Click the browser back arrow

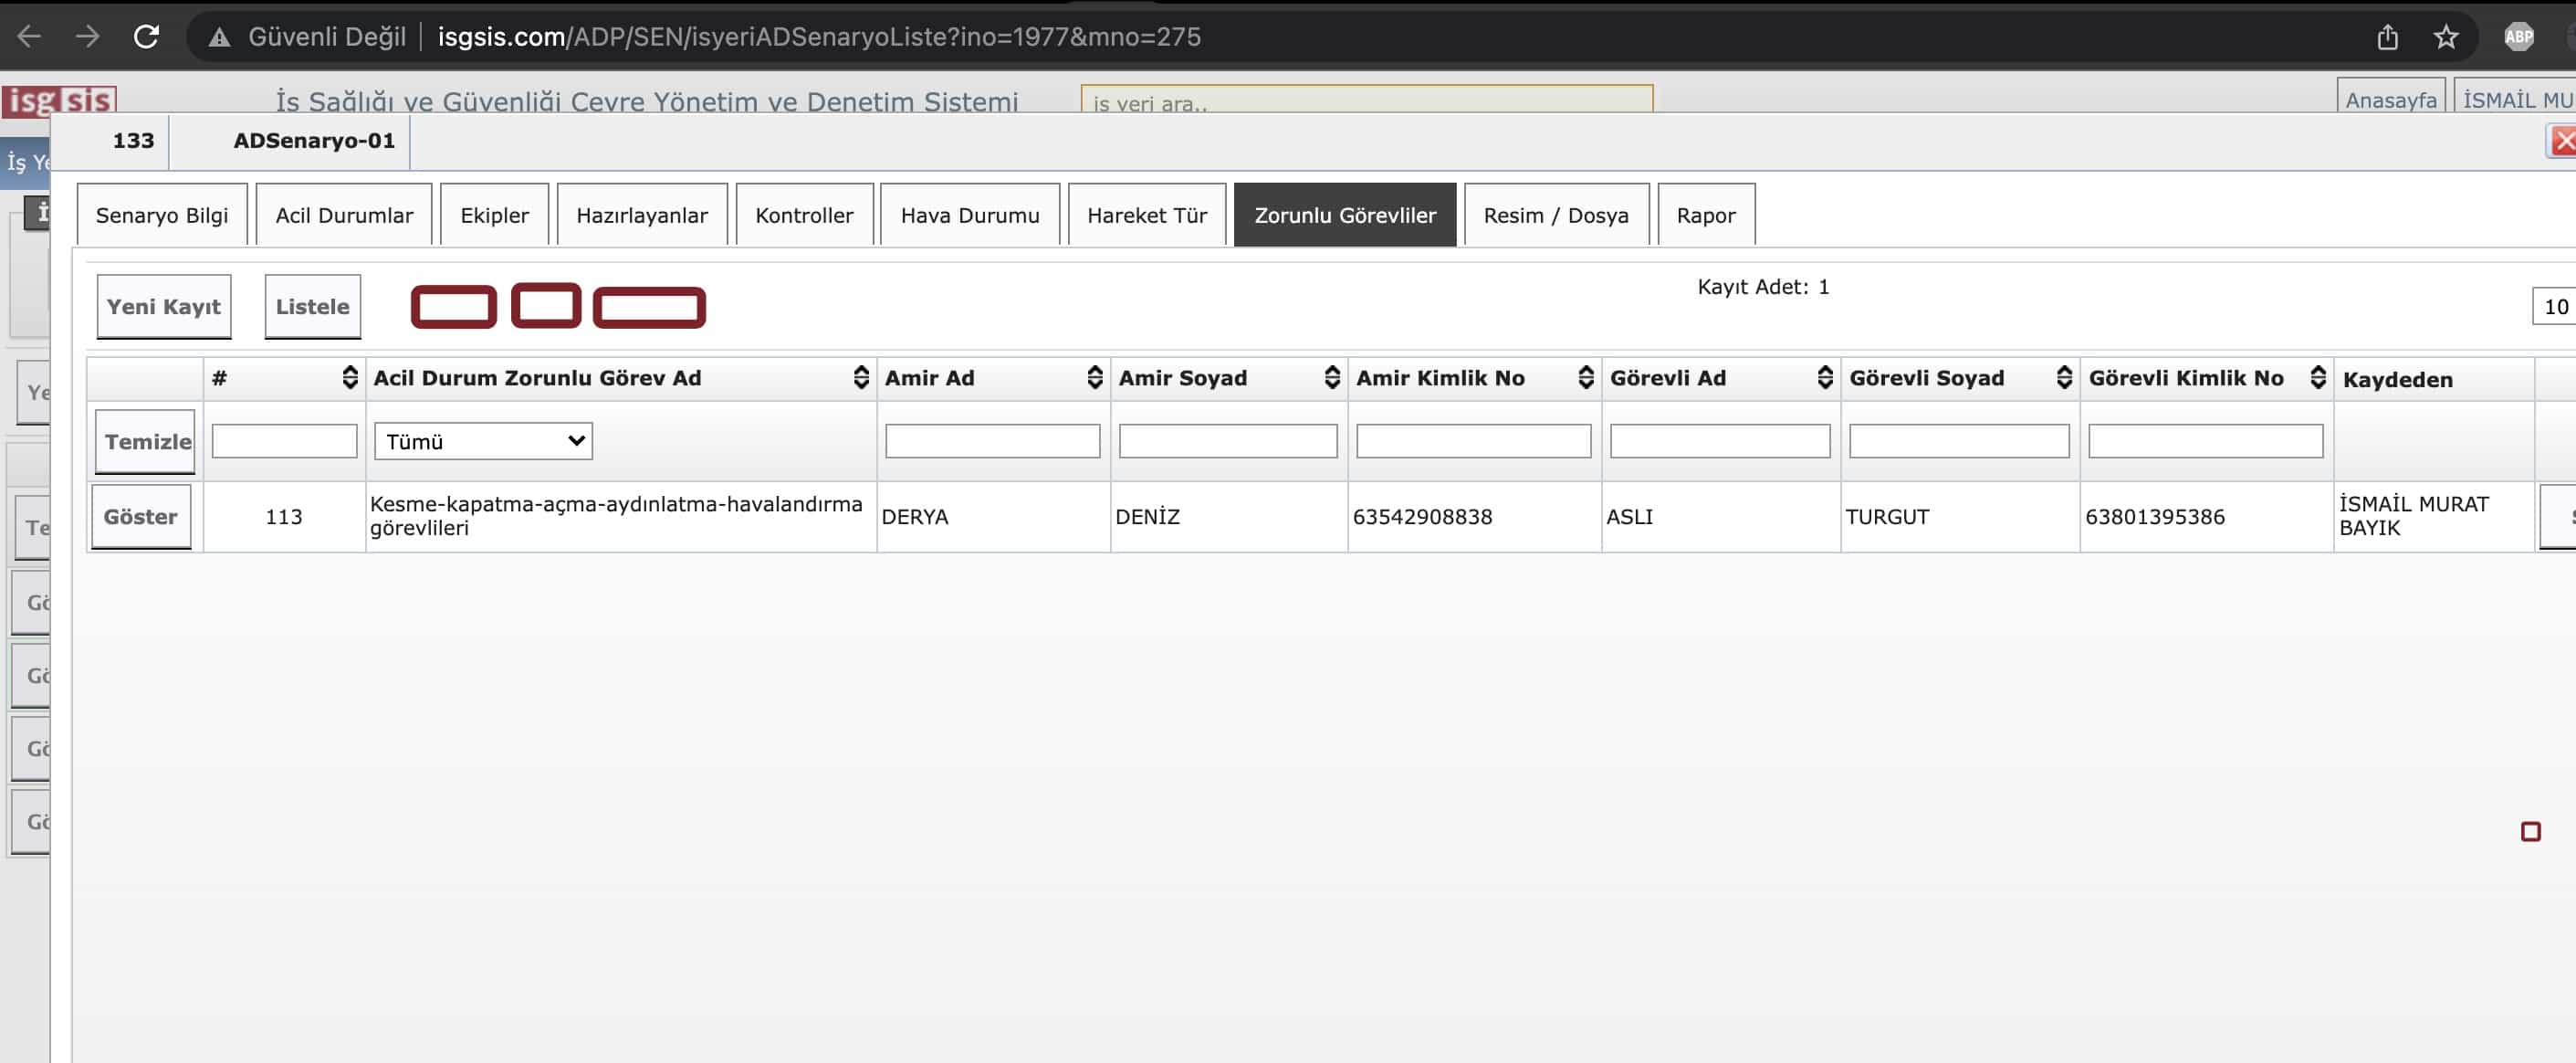pyautogui.click(x=29, y=37)
